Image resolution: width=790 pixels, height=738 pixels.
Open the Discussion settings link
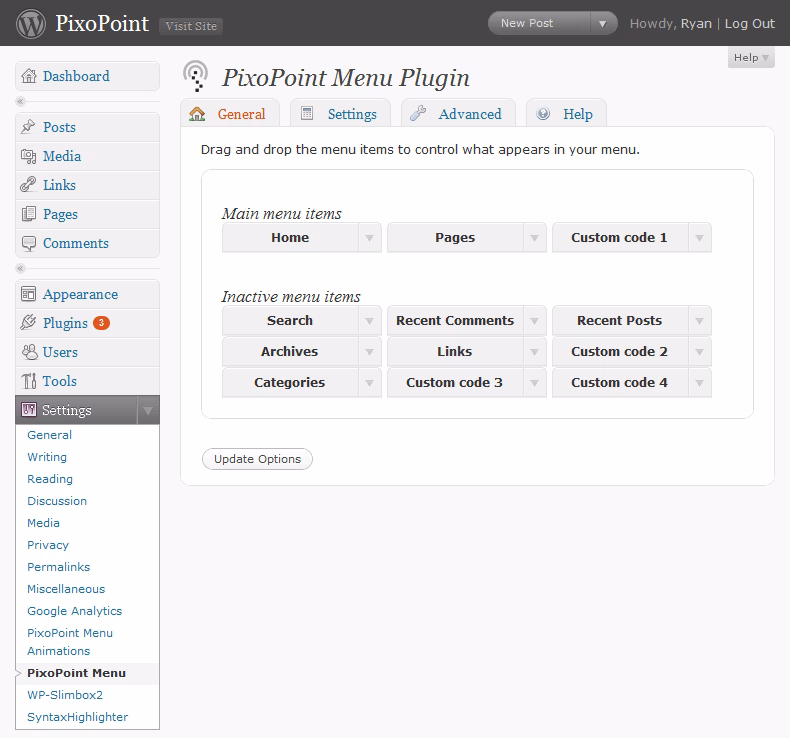click(57, 501)
